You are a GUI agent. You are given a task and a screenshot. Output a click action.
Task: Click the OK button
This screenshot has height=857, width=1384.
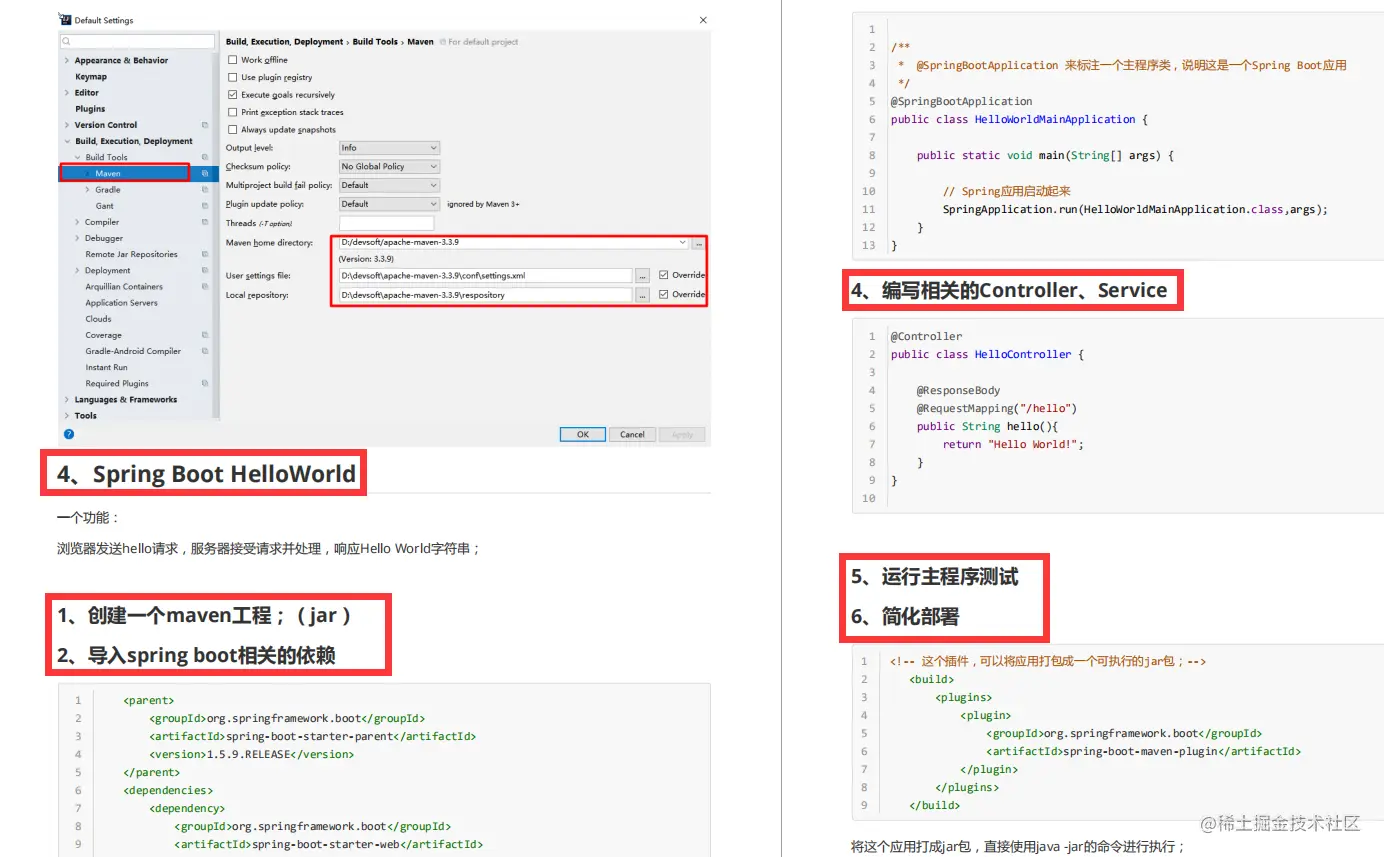tap(582, 434)
